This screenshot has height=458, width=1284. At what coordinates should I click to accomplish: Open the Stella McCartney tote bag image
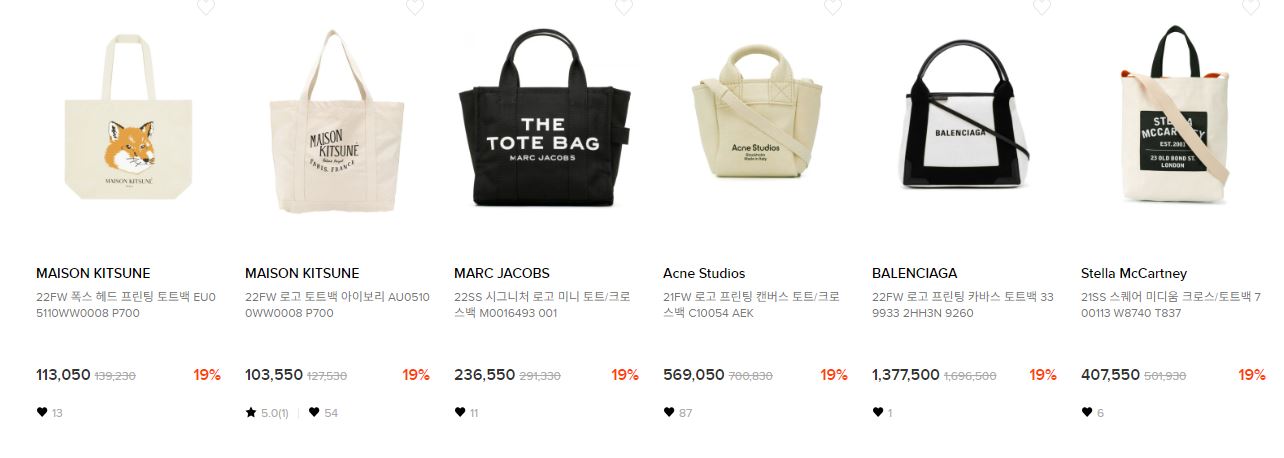click(1174, 118)
